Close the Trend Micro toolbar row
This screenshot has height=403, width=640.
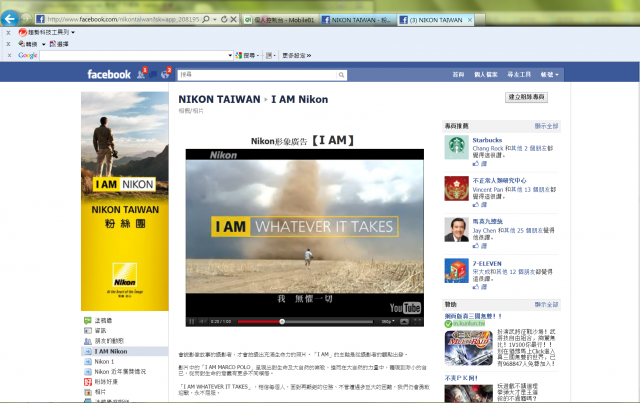8,32
